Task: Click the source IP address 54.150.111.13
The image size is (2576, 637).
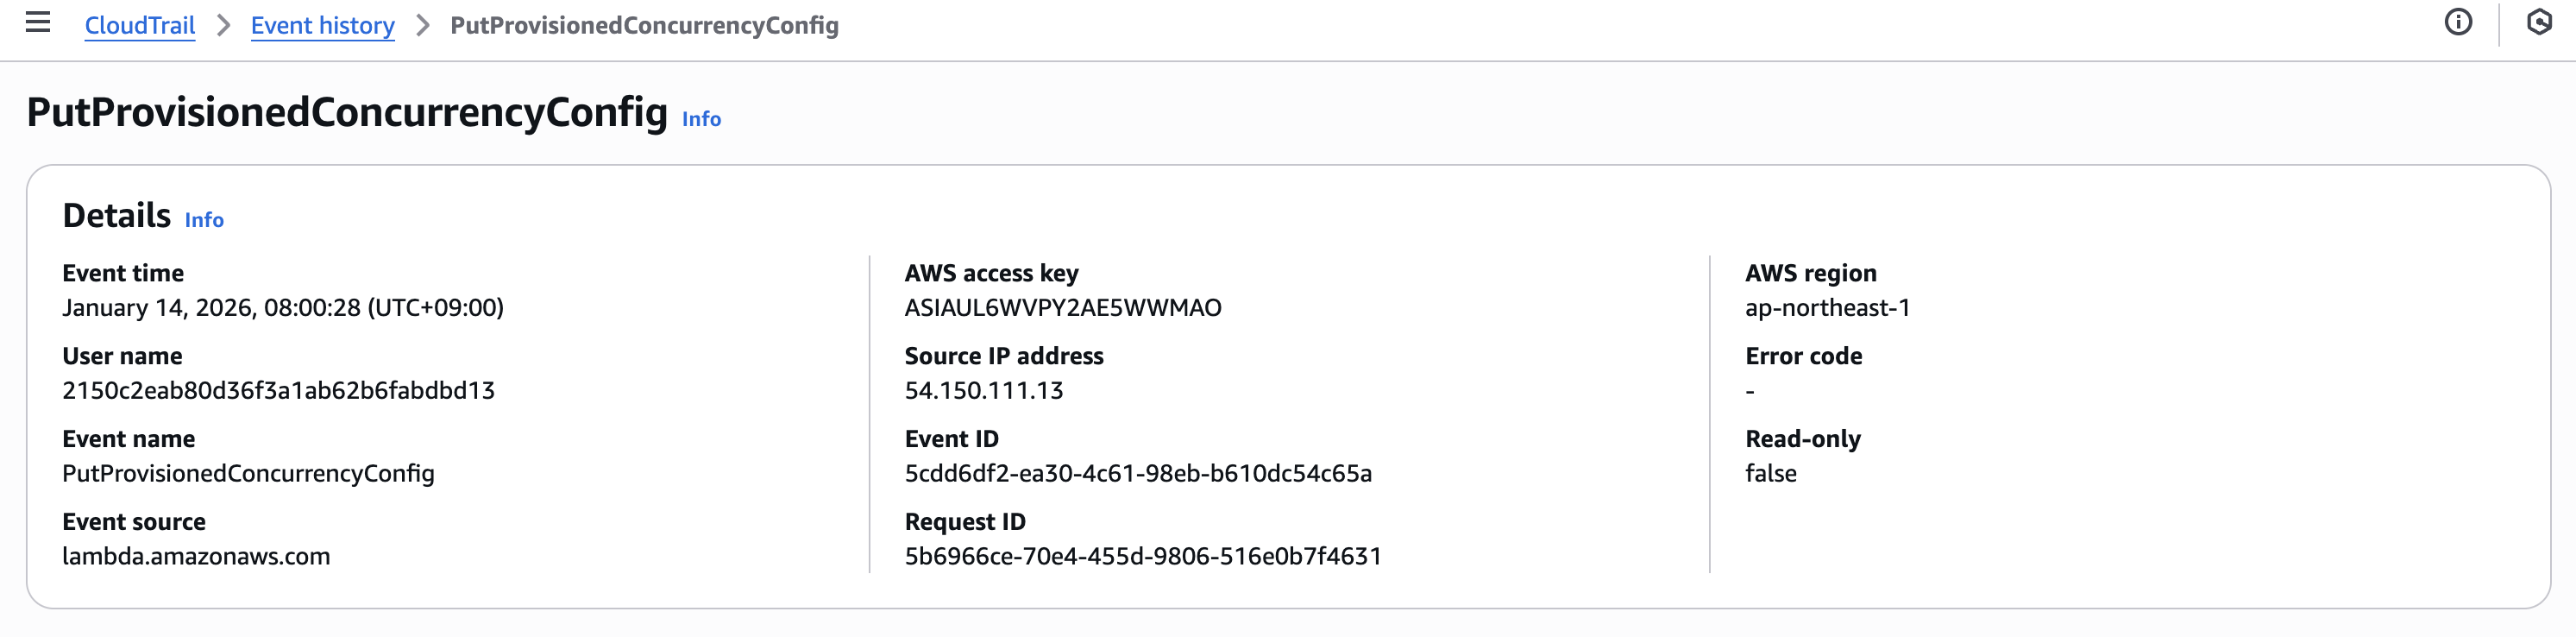Action: [x=983, y=391]
